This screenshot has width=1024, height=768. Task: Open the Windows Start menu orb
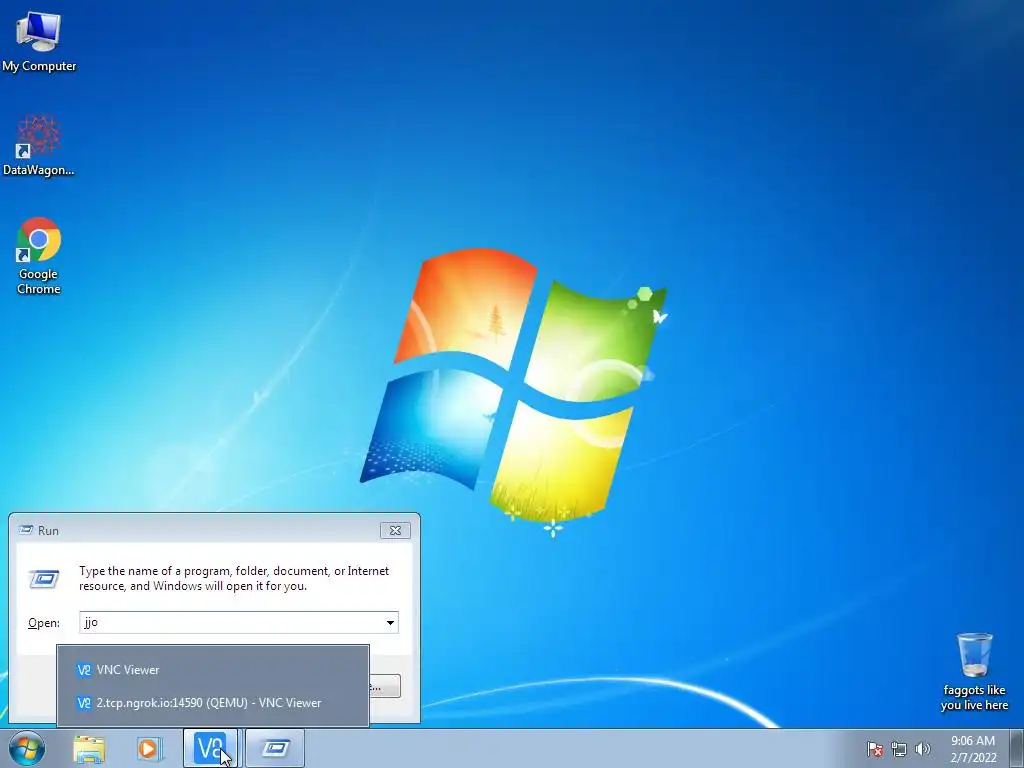pyautogui.click(x=27, y=748)
